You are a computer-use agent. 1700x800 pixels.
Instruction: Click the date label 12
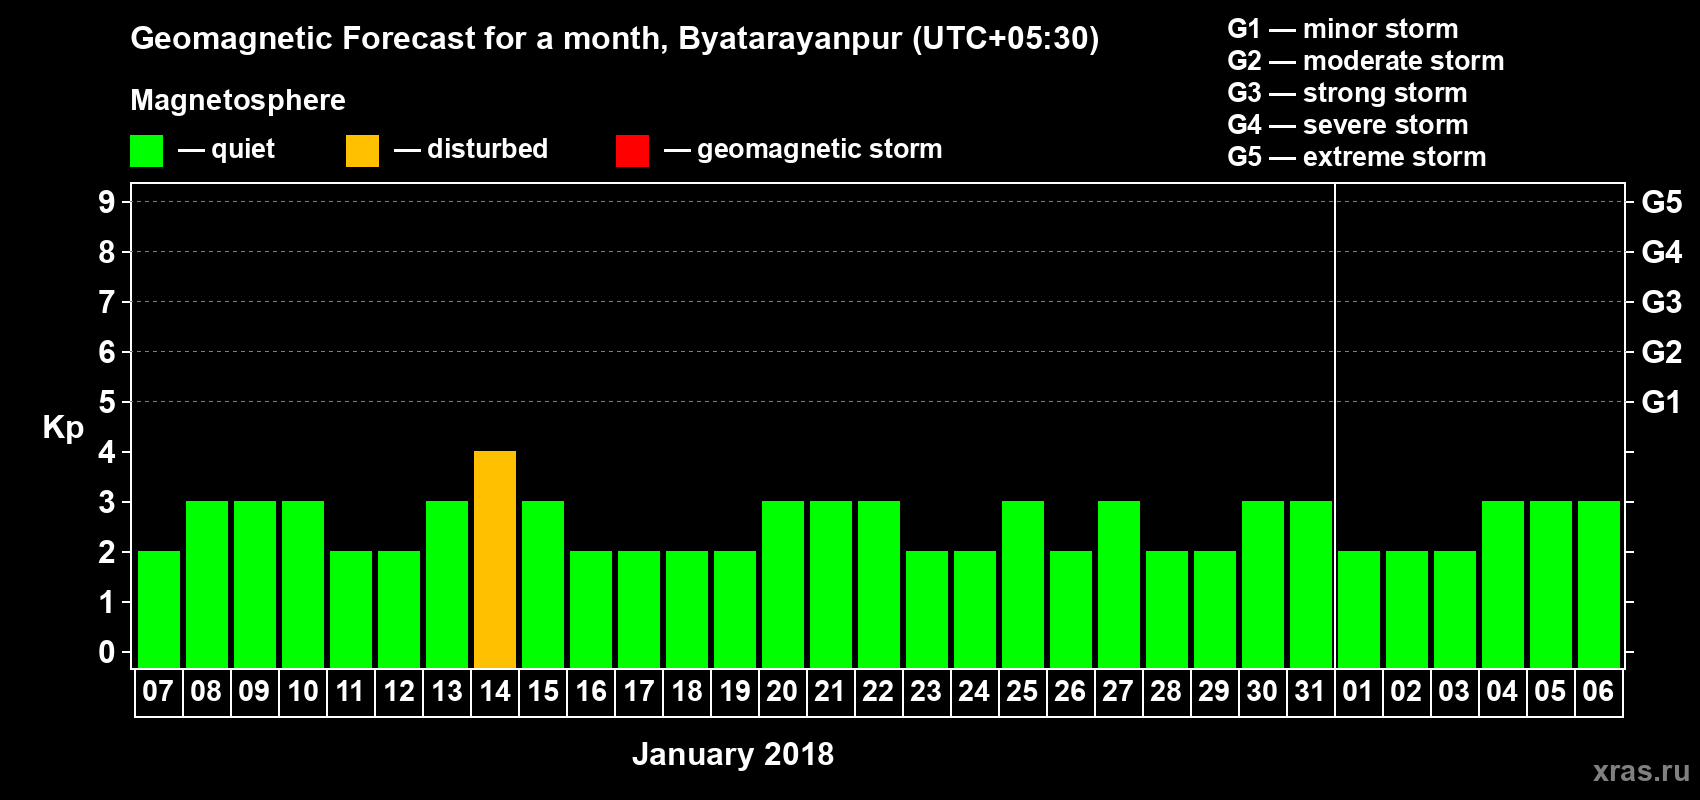(x=398, y=691)
